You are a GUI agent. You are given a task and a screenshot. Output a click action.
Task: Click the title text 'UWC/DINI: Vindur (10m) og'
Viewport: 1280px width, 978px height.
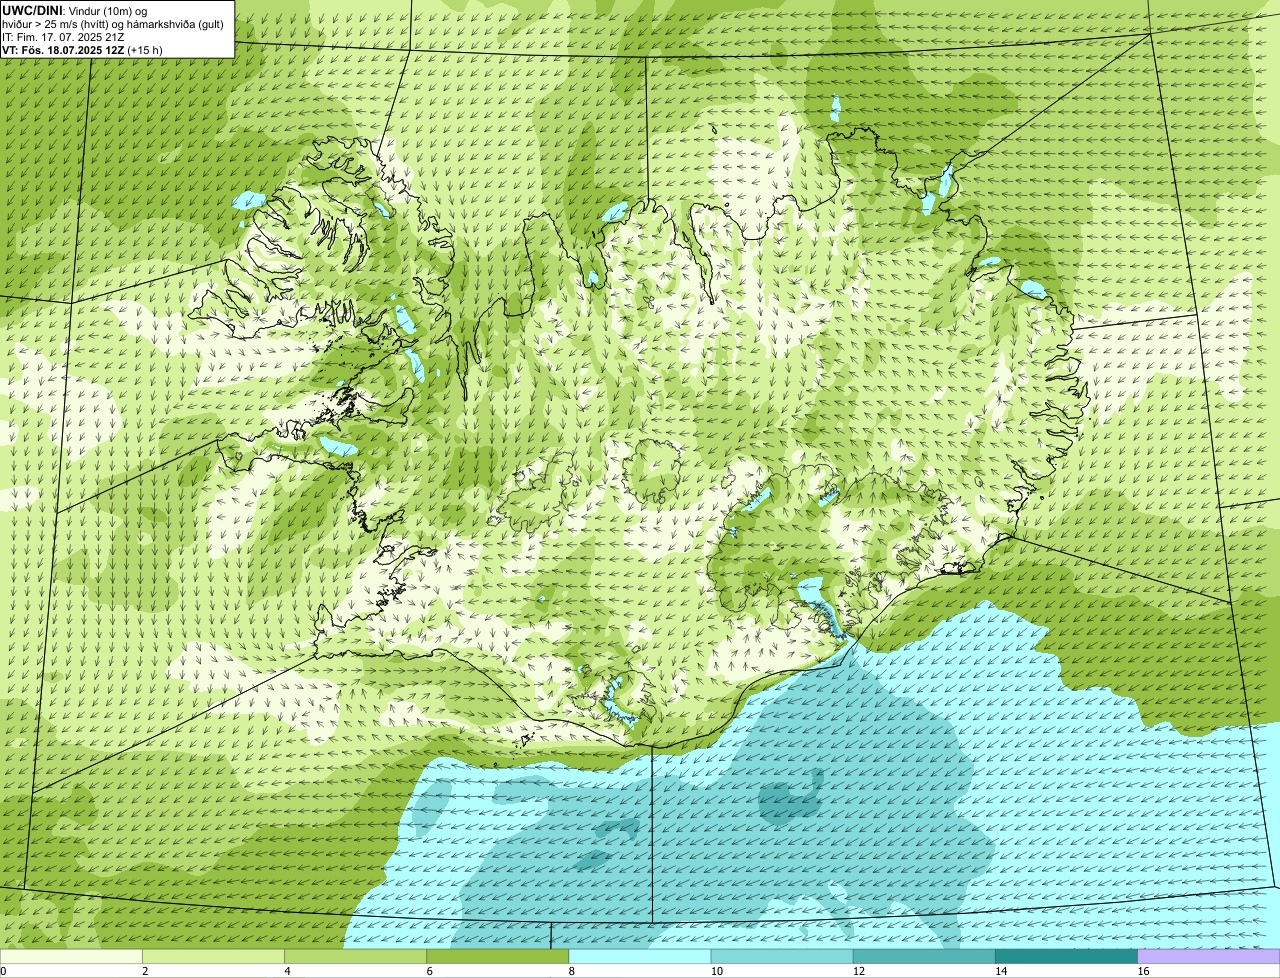(x=75, y=11)
